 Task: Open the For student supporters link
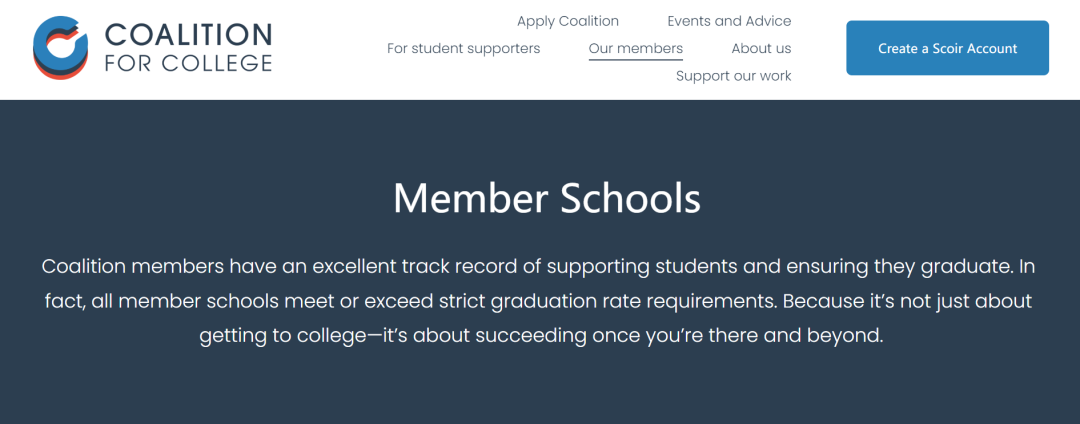[x=464, y=48]
